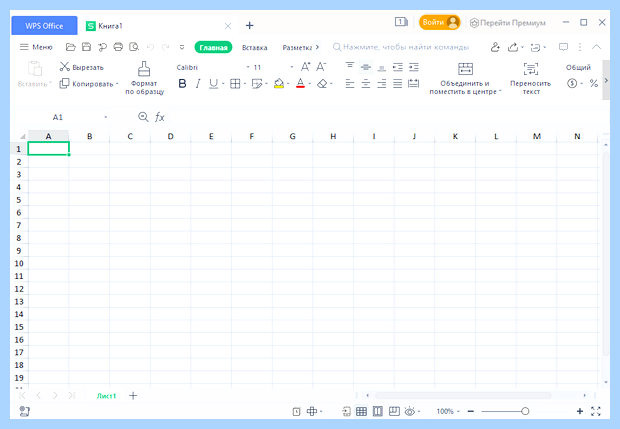
Task: Align text to bottom
Action: 382,68
